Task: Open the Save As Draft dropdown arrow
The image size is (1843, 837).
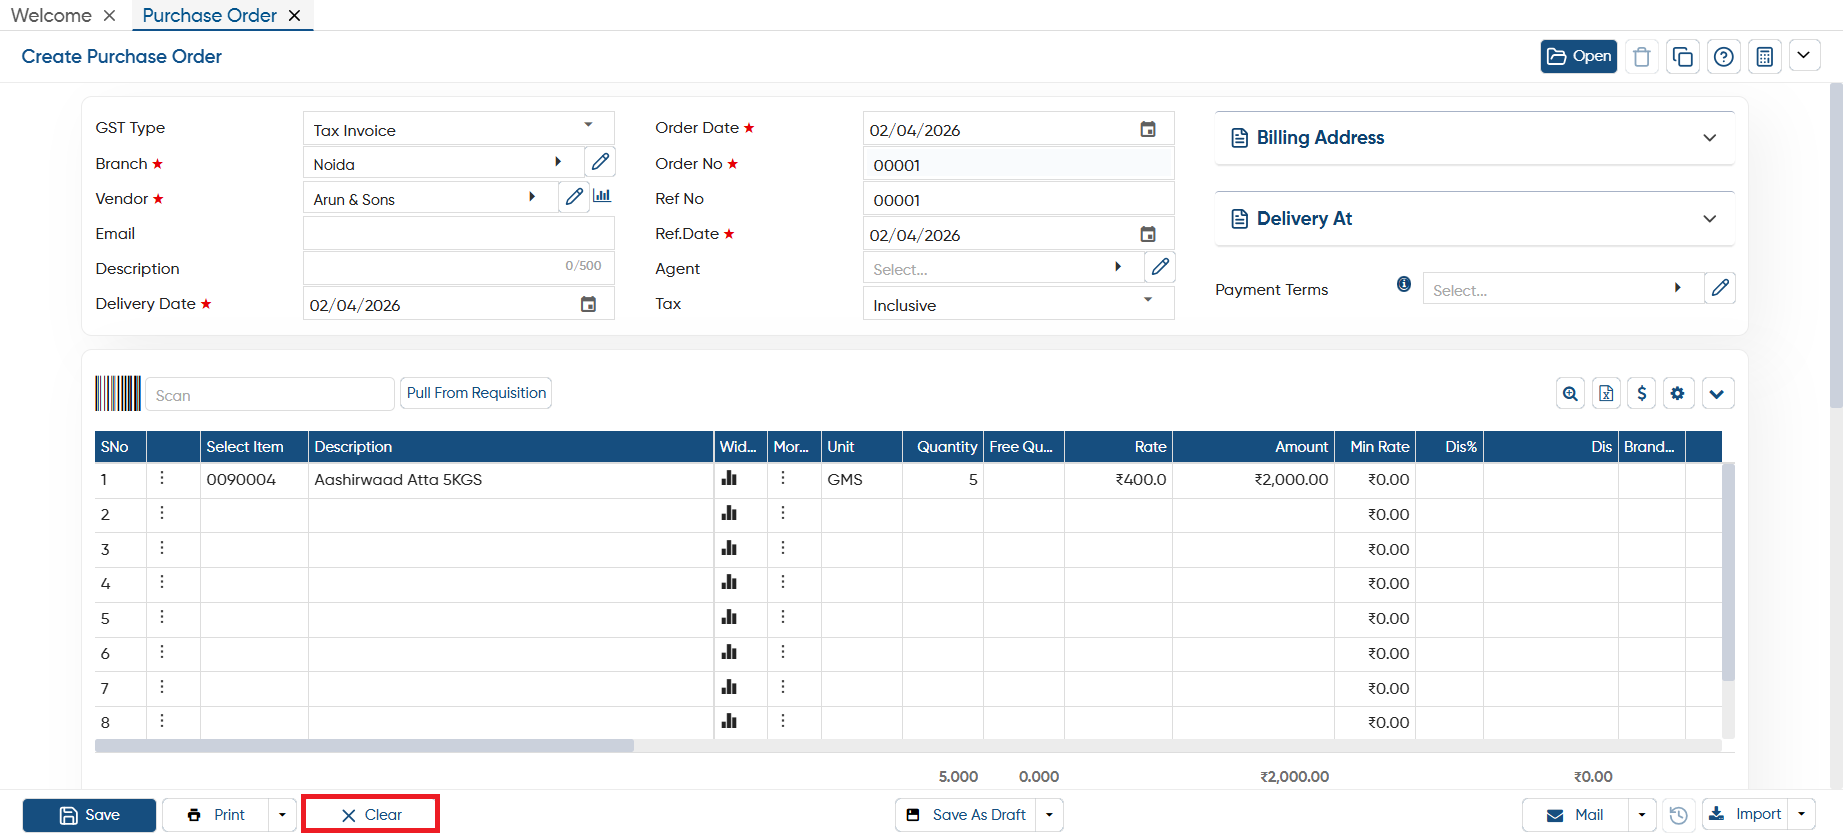Action: [x=1049, y=815]
